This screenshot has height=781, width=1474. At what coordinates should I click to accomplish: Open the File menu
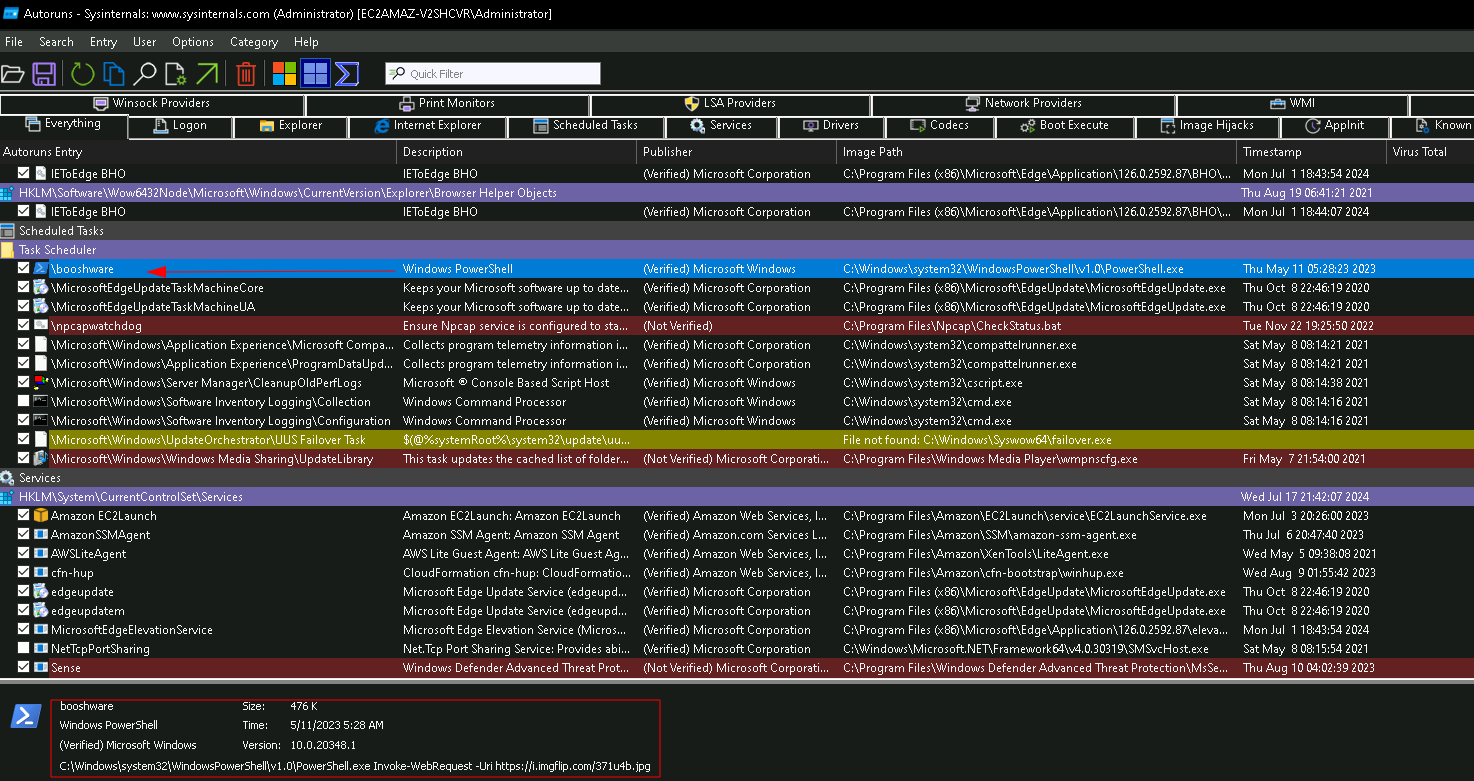point(14,42)
